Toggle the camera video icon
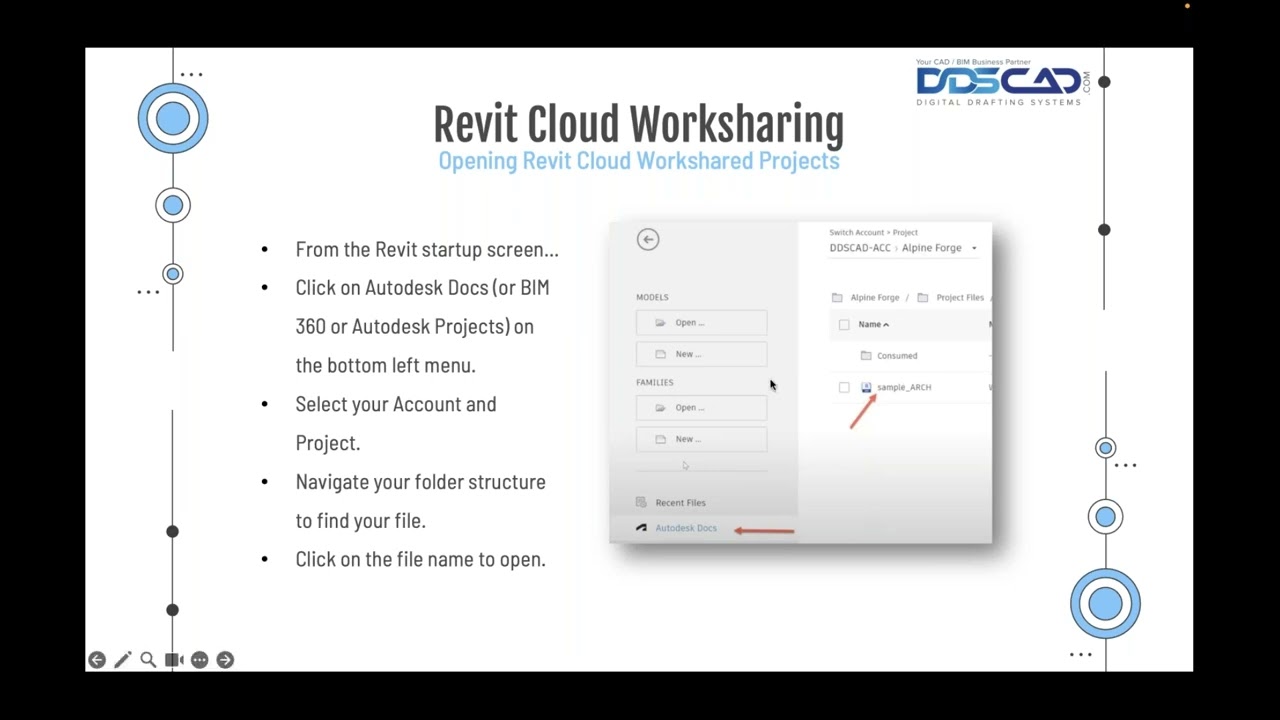The width and height of the screenshot is (1280, 720). tap(173, 660)
